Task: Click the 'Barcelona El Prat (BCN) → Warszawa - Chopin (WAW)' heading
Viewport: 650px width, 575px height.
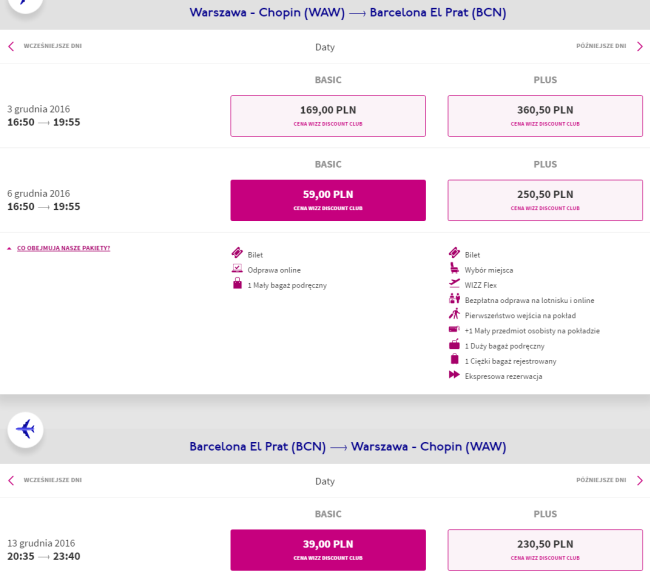Action: (348, 446)
